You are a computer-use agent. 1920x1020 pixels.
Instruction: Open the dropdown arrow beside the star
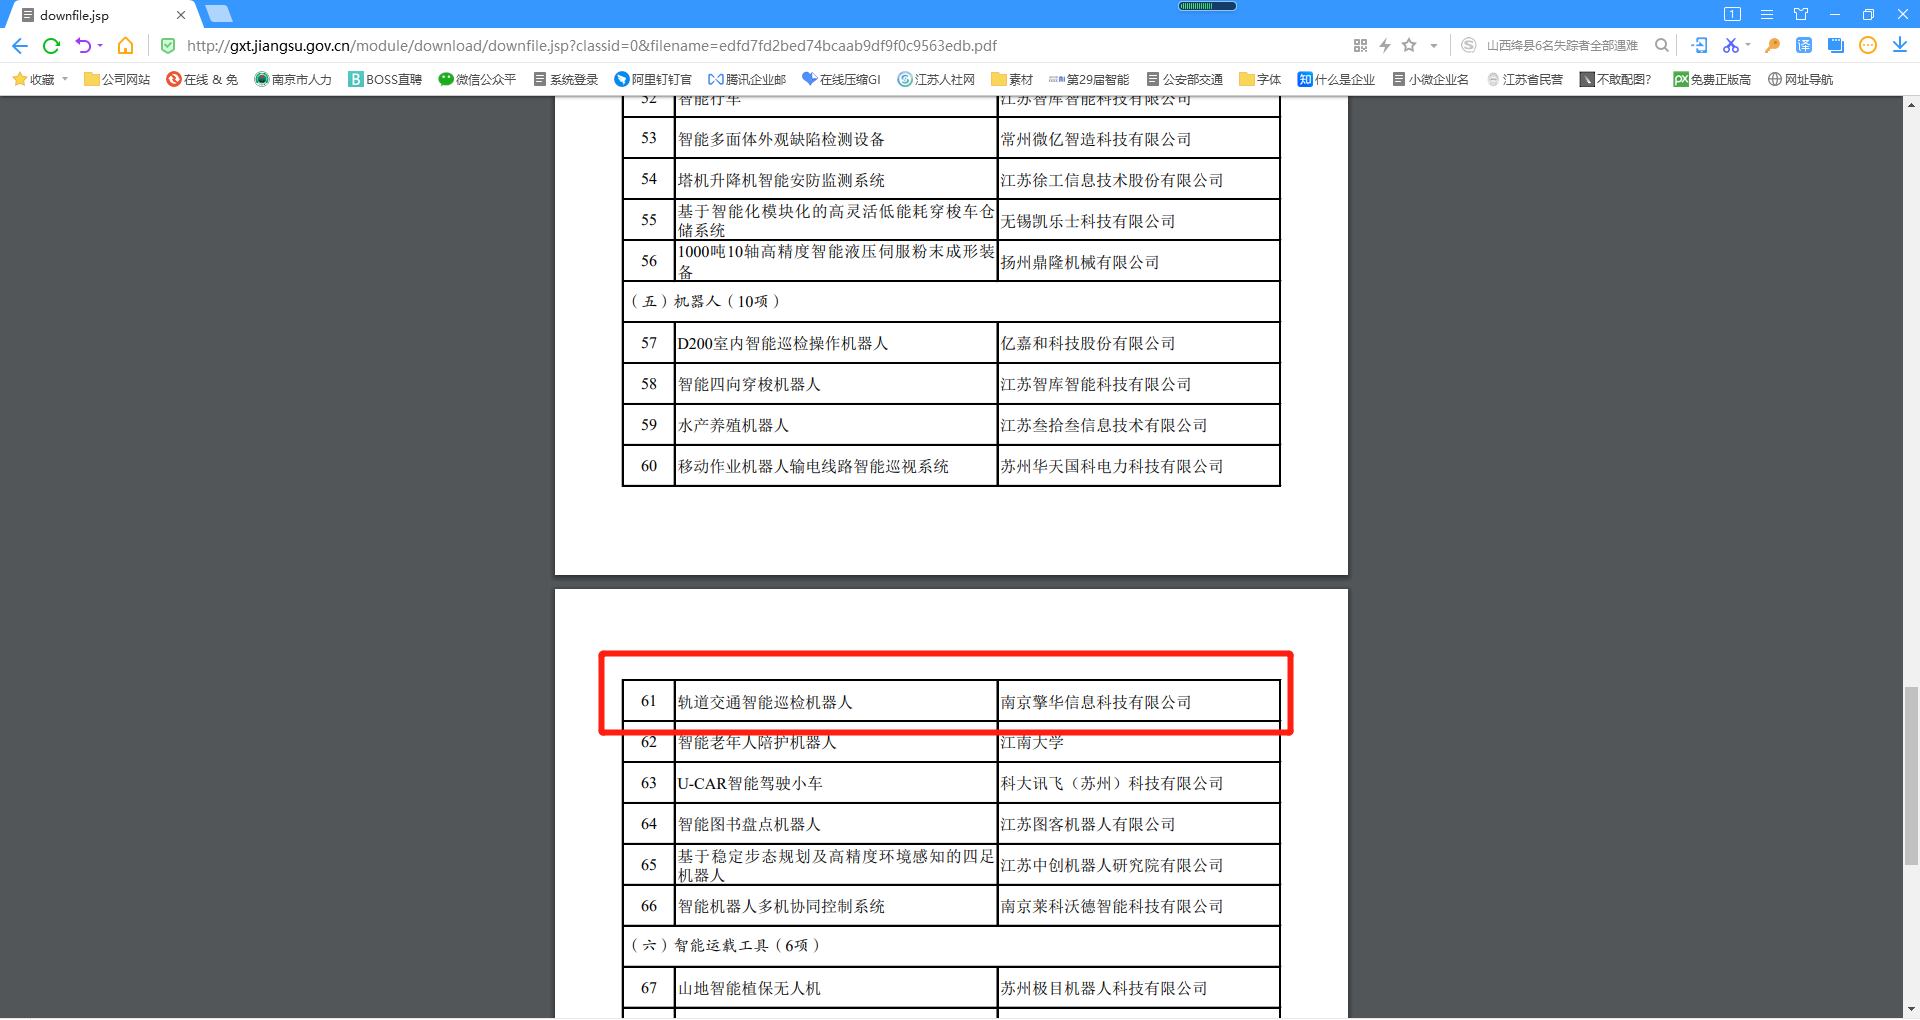click(1433, 45)
